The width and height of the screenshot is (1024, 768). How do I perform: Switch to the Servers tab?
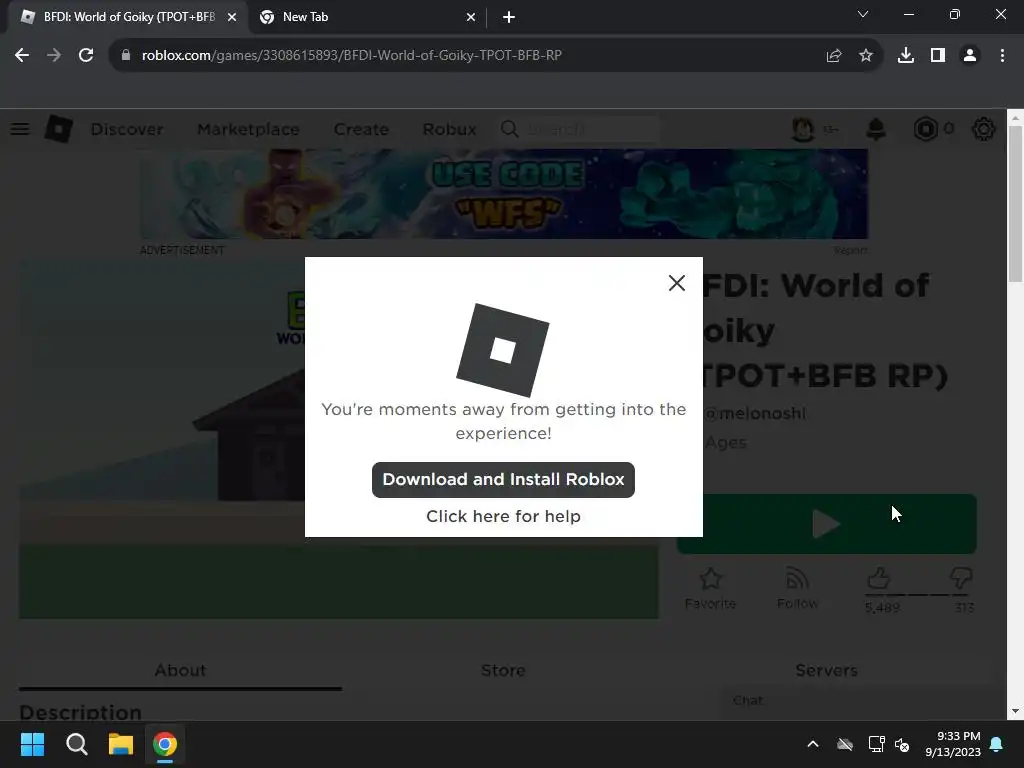tap(826, 671)
